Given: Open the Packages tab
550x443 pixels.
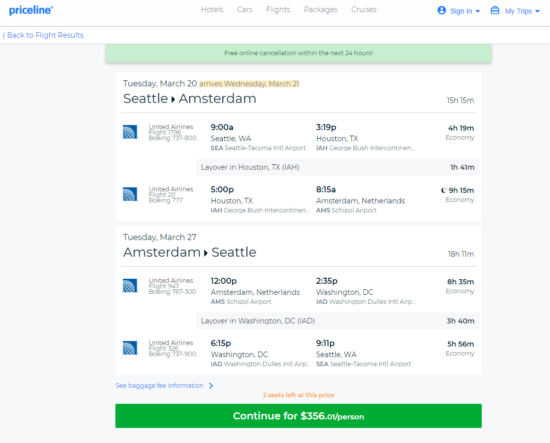Looking at the screenshot, I should tap(321, 9).
